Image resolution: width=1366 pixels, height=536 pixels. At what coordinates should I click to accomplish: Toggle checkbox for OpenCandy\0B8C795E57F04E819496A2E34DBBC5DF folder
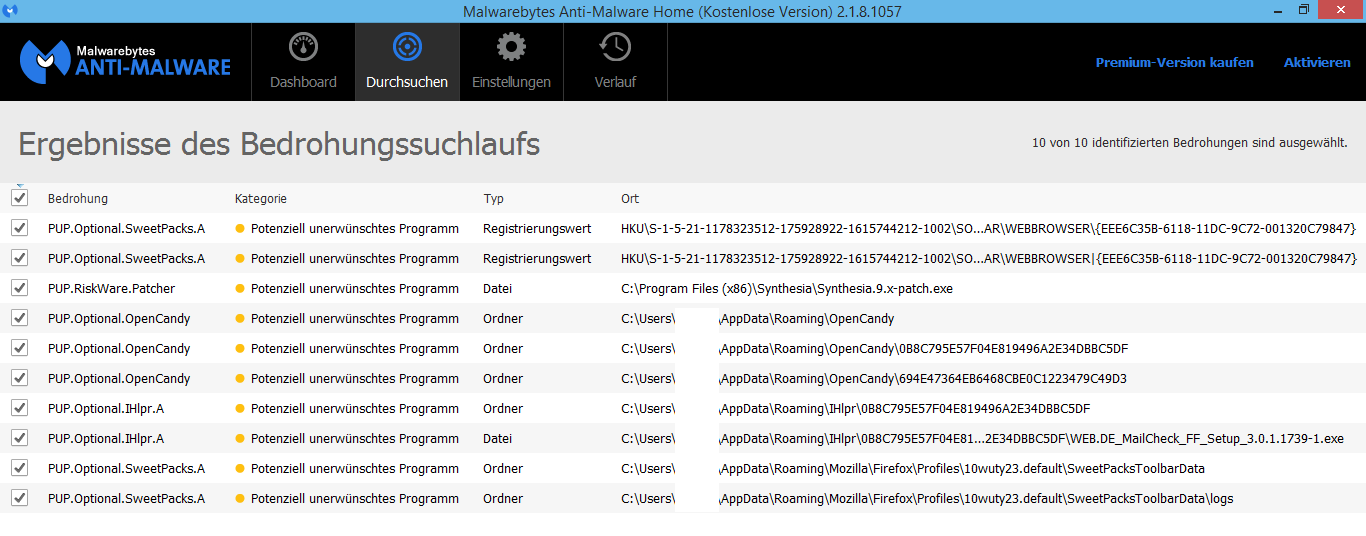[x=19, y=348]
